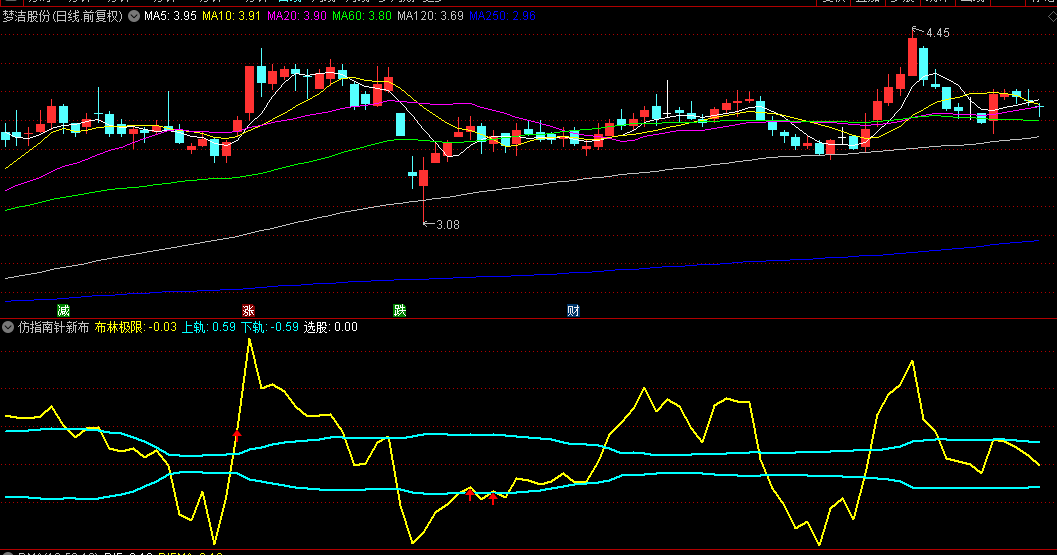Select the 下轨: -0.59 value

click(270, 328)
